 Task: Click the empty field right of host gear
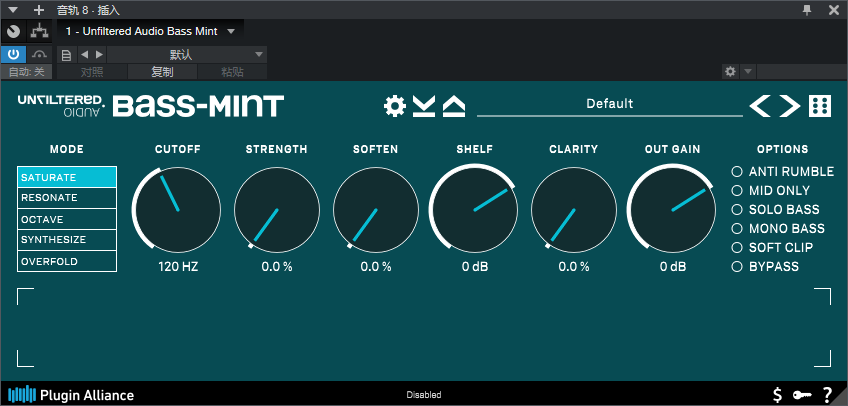point(801,71)
